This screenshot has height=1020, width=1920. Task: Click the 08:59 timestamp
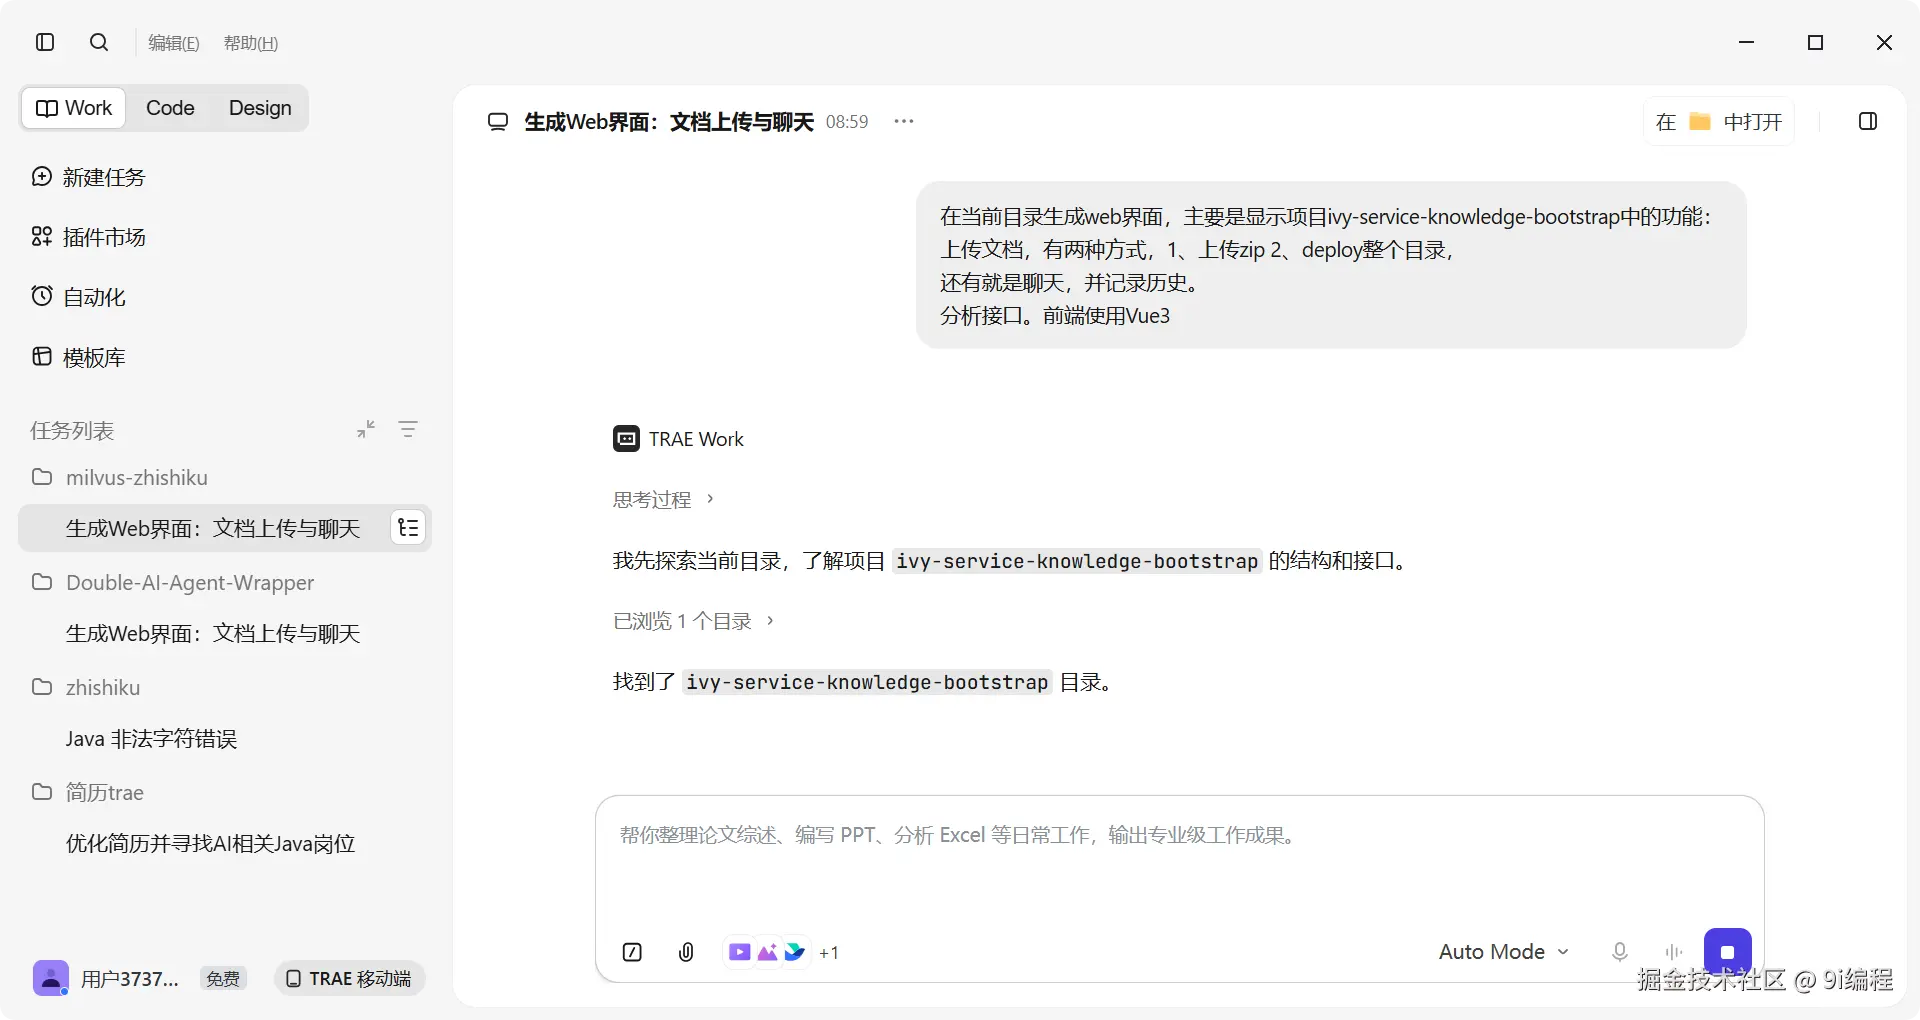pos(847,122)
